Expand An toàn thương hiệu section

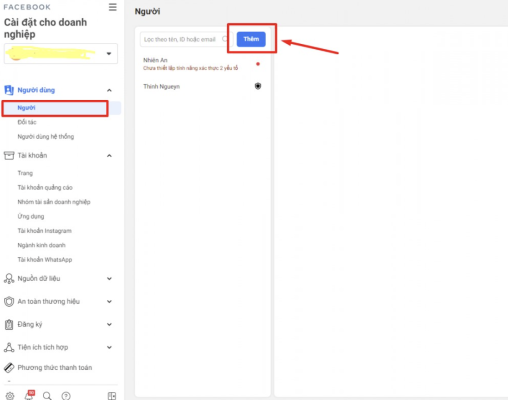tap(109, 302)
